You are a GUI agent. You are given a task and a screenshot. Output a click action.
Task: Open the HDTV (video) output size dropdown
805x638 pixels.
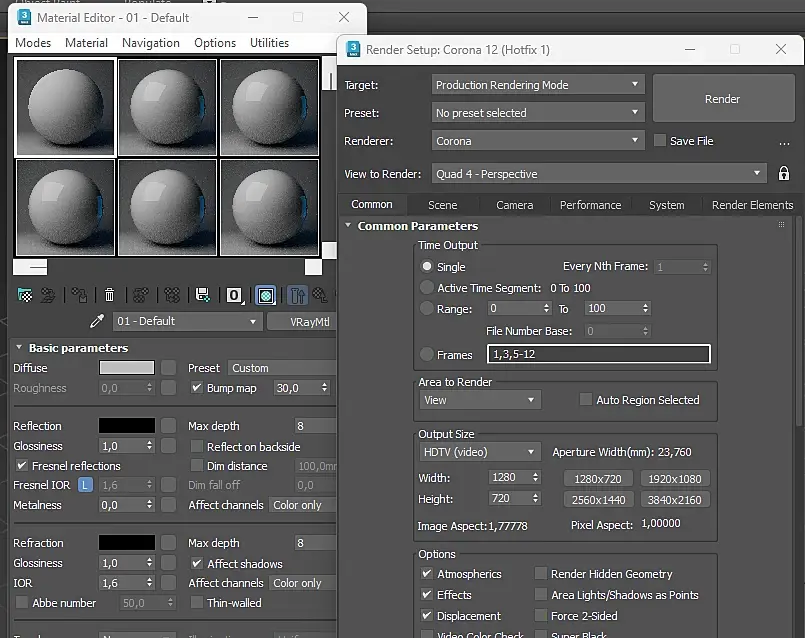click(479, 452)
